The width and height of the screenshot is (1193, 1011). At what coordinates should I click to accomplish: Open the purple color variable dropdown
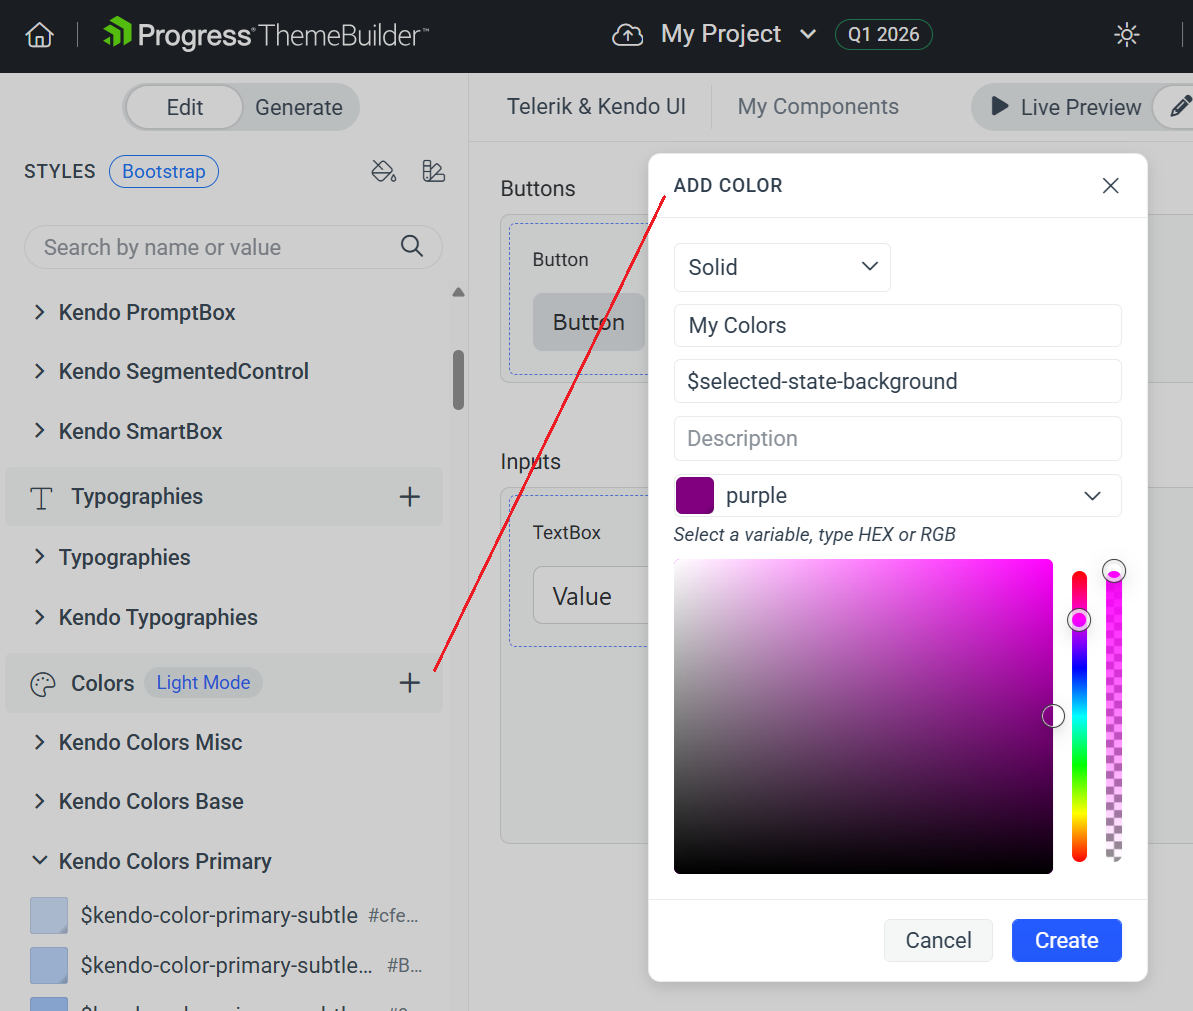click(1092, 495)
